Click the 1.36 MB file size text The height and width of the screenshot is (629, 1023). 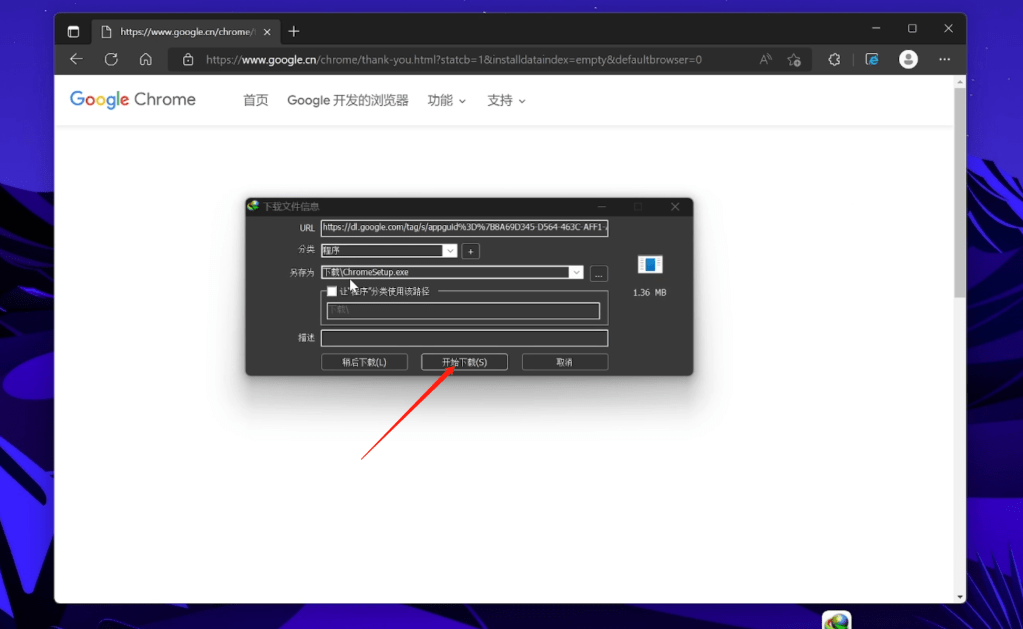(x=650, y=292)
